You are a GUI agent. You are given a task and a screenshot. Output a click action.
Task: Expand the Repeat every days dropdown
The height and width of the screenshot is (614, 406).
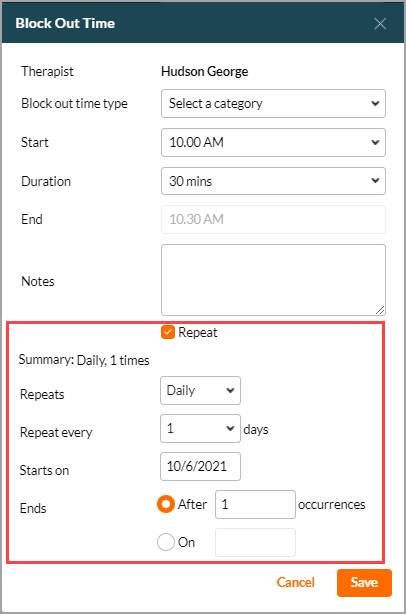(x=200, y=428)
